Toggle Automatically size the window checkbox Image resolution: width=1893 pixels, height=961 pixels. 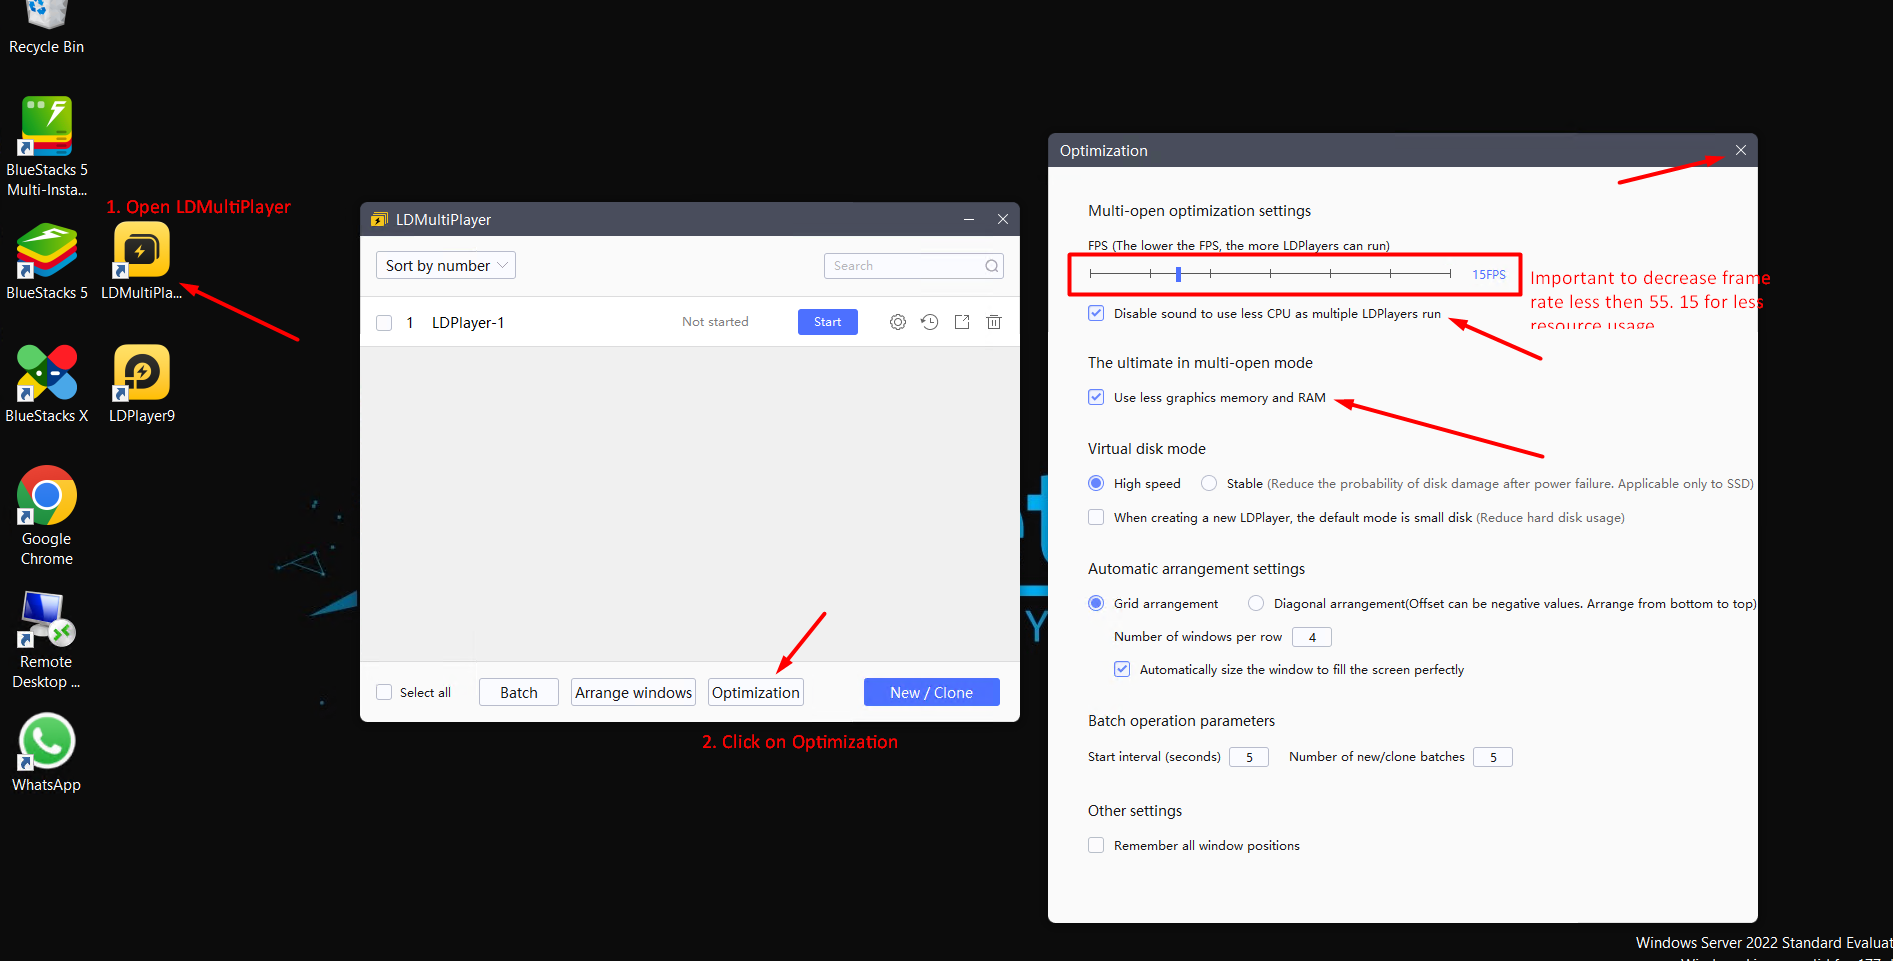1122,669
